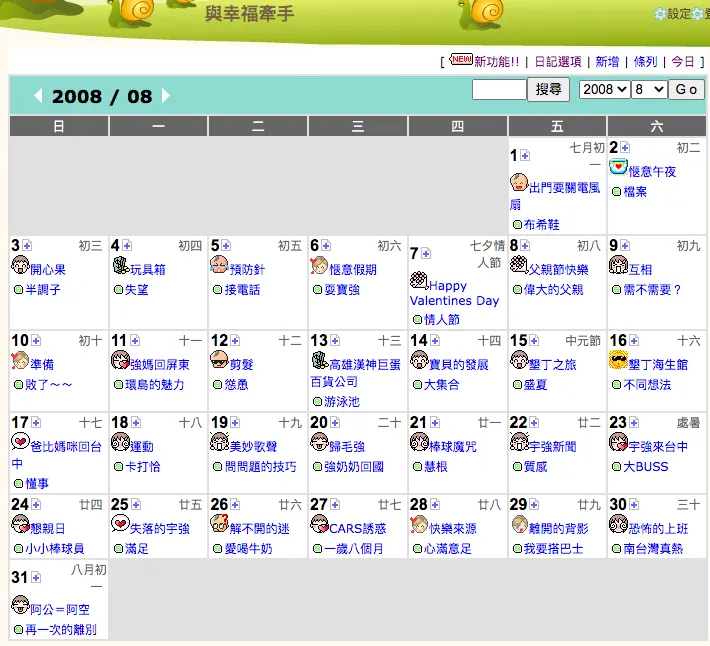Open the CARS誘惑 entry

358,529
